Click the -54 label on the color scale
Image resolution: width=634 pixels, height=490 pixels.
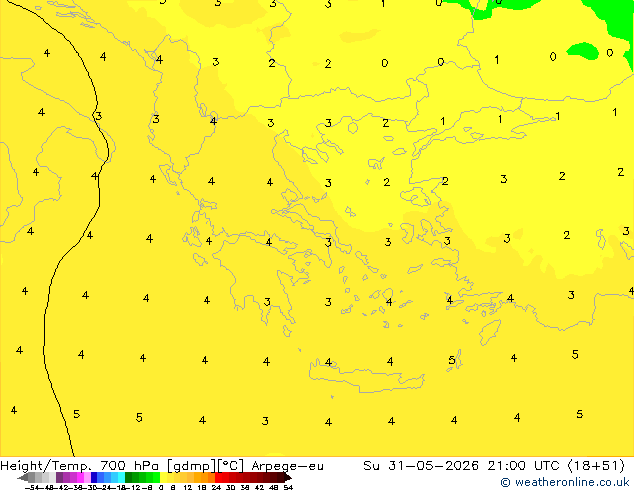point(32,488)
